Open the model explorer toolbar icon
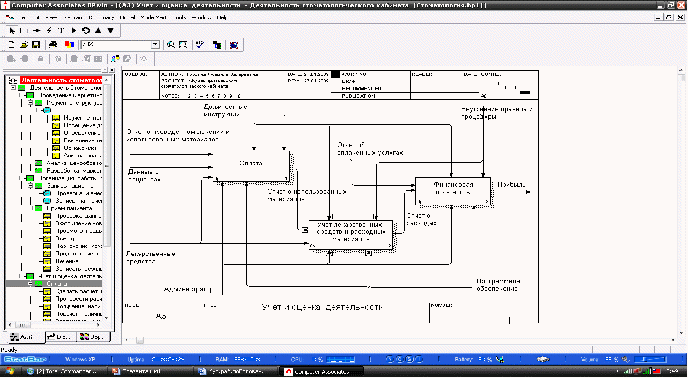Image resolution: width=688 pixels, height=378 pixels. pyautogui.click(x=217, y=45)
